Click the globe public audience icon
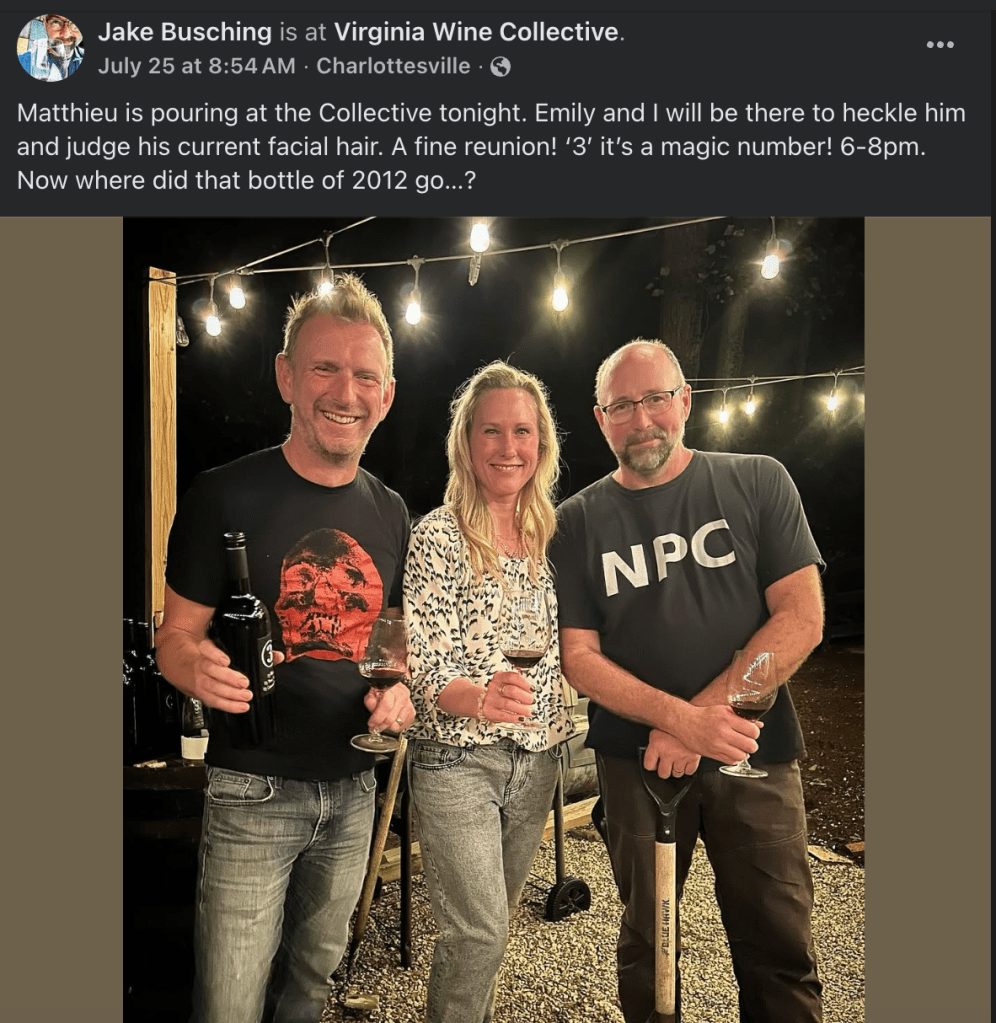The height and width of the screenshot is (1023, 996). (500, 67)
